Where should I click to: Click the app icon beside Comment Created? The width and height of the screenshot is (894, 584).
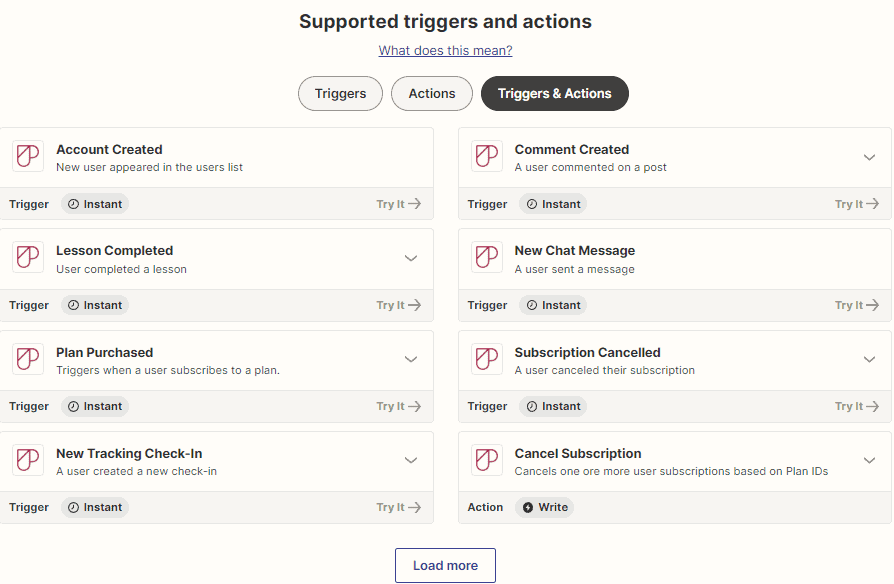click(487, 157)
